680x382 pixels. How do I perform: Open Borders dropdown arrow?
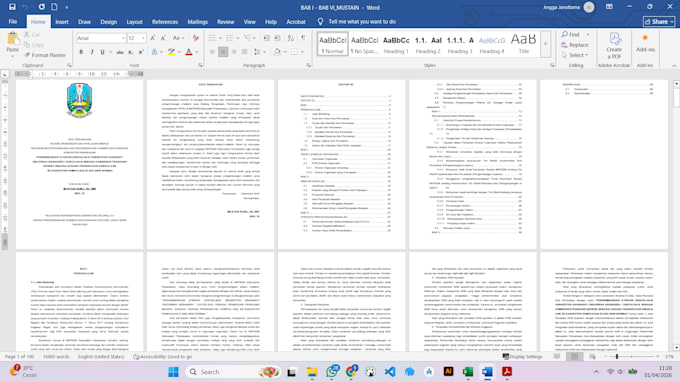[302, 52]
